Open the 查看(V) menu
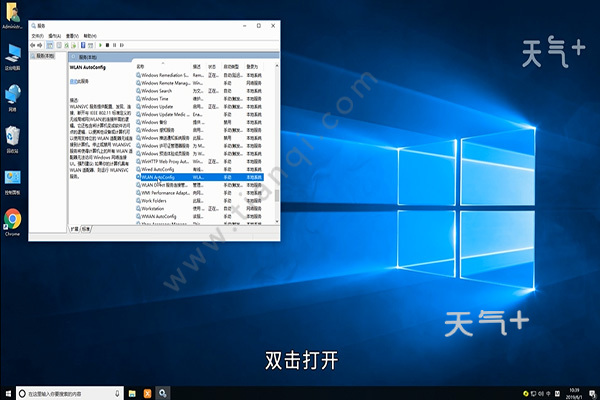The image size is (600, 400). tap(72, 36)
